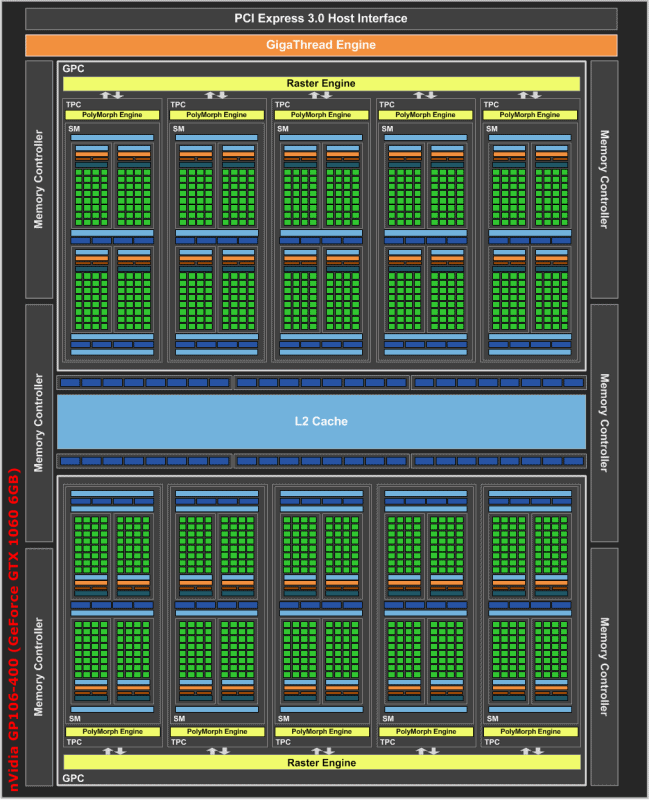Click the arrows below the rightmost bottom TPC

(x=529, y=750)
